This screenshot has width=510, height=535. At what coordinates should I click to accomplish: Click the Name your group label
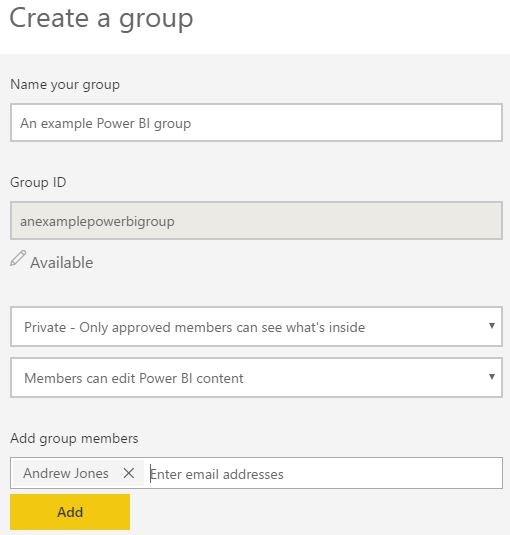pos(65,85)
